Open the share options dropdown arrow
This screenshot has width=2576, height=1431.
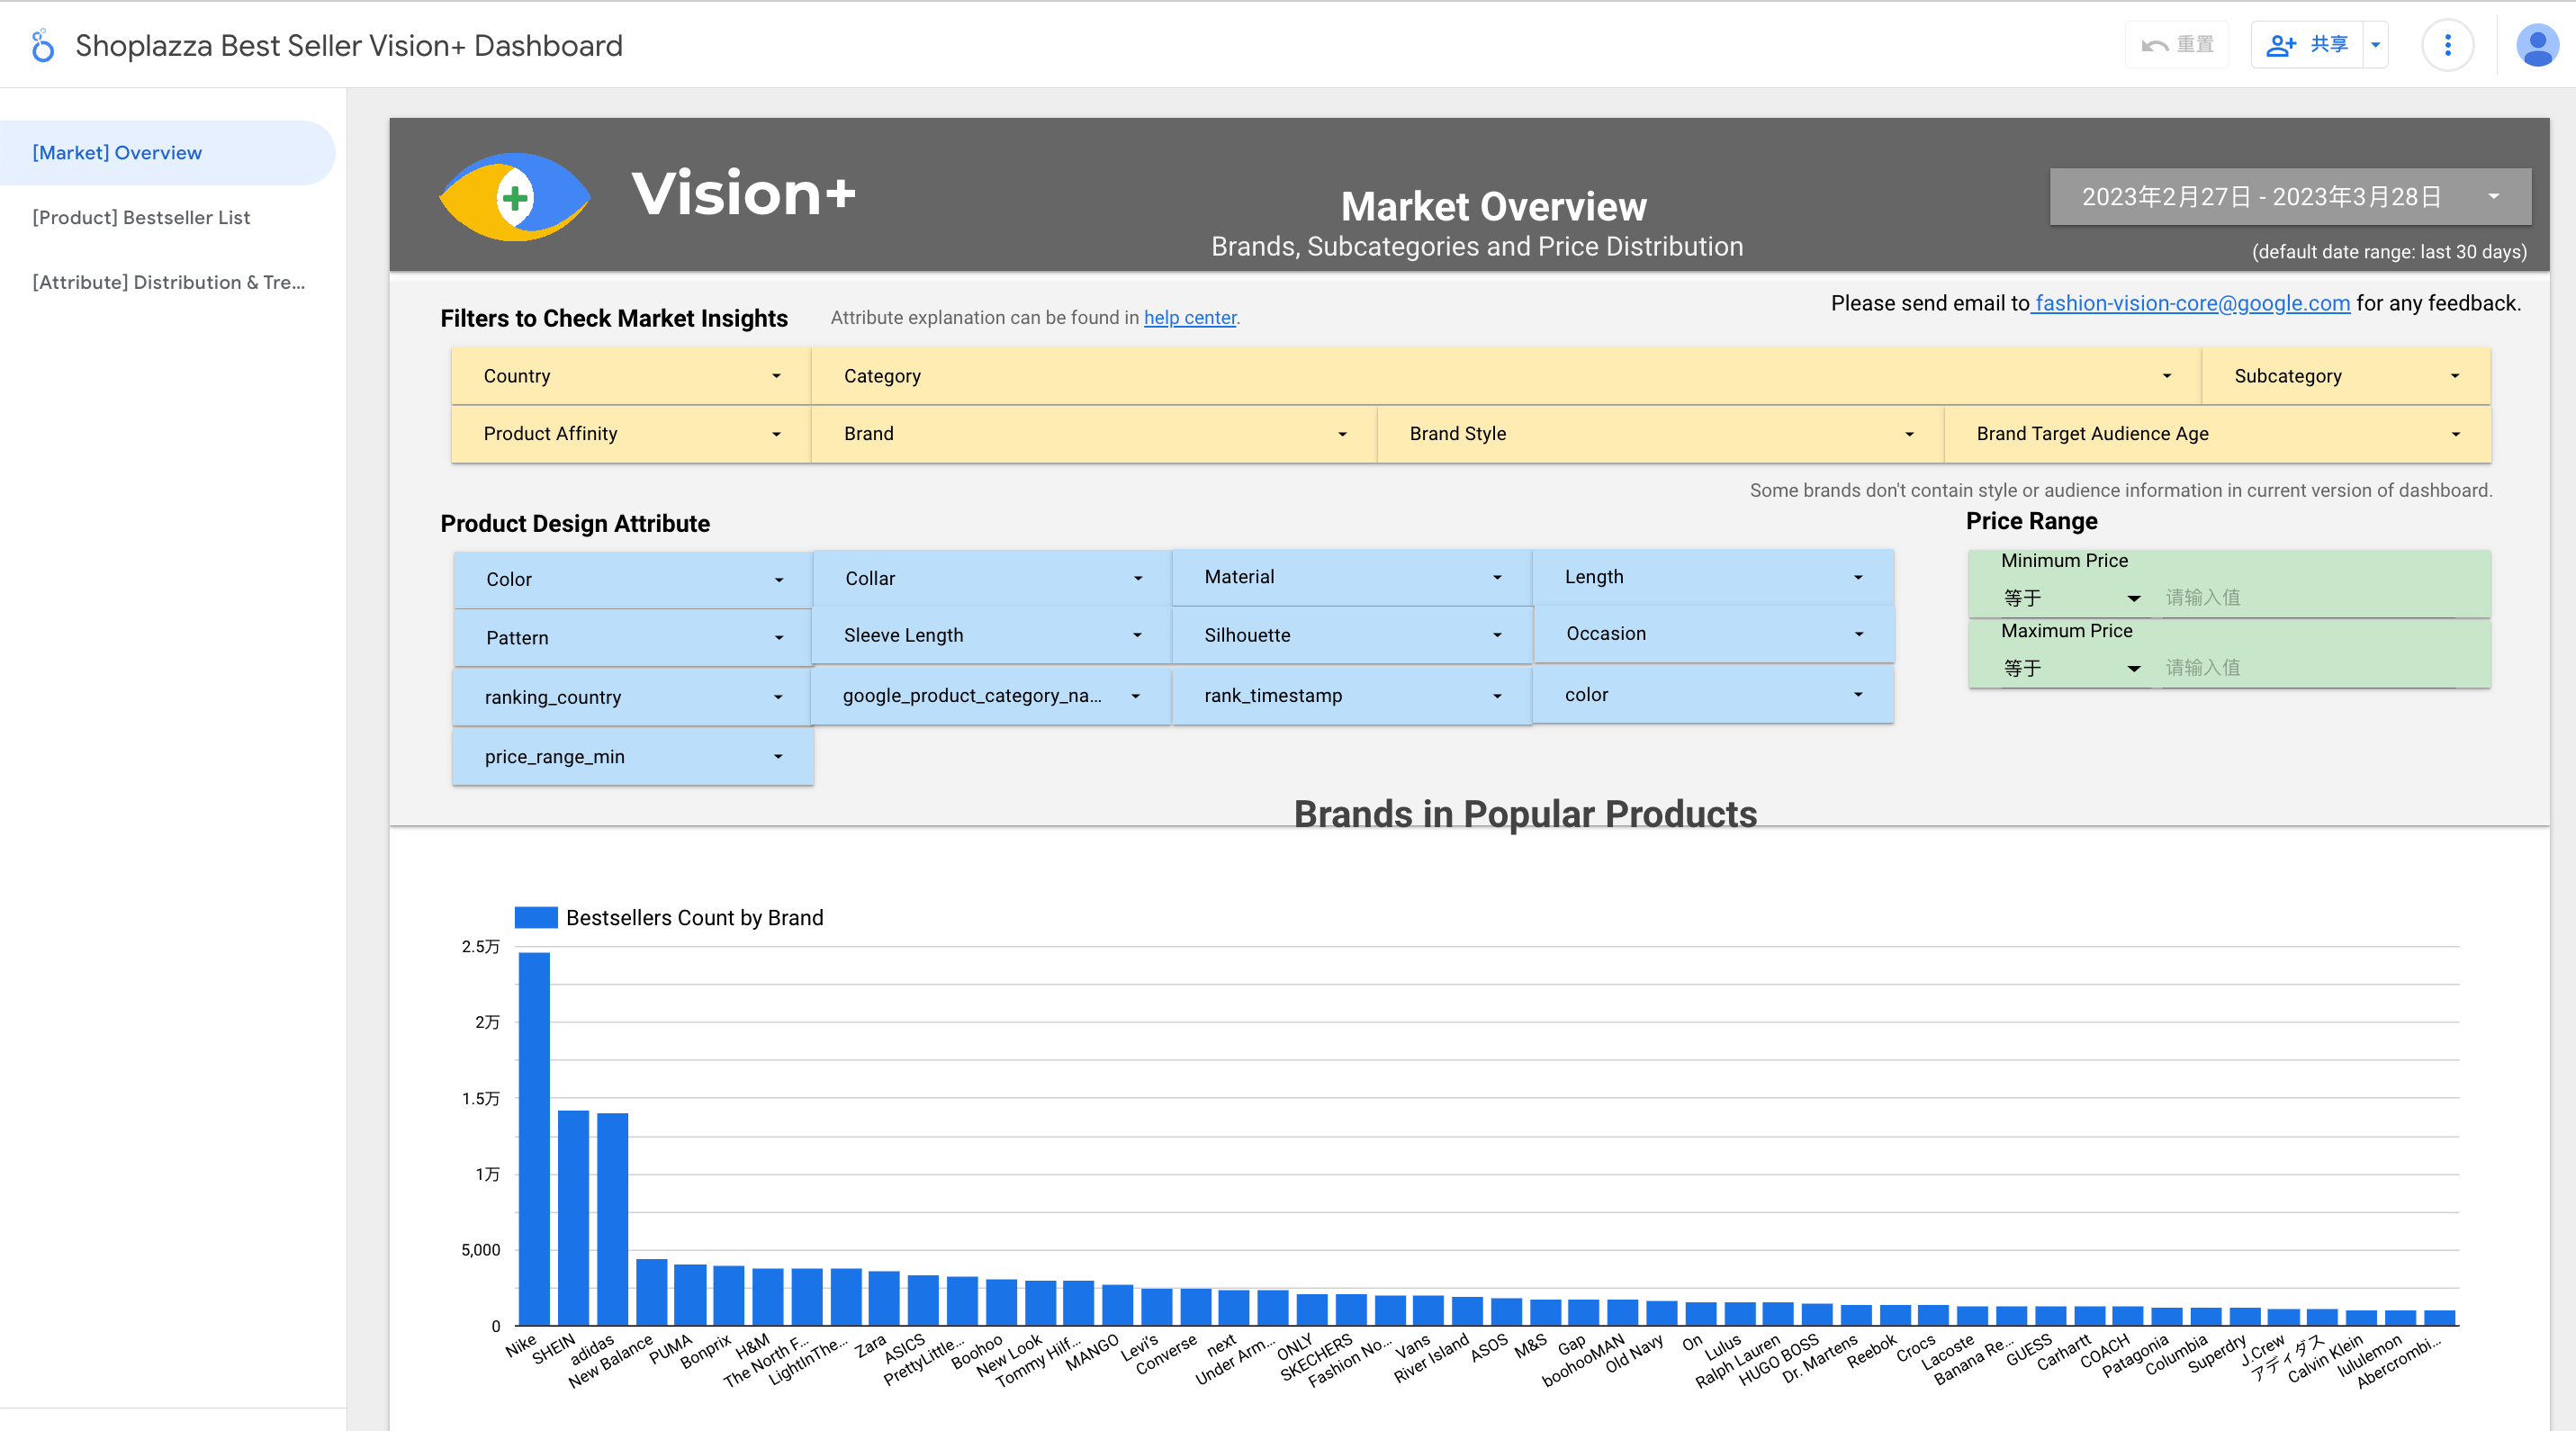coord(2376,45)
